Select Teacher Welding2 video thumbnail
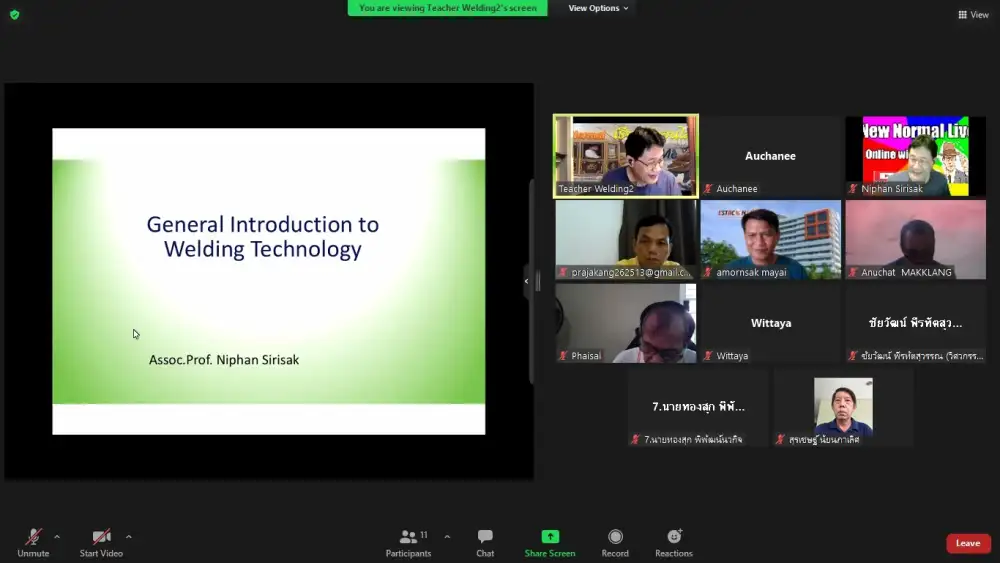 click(626, 155)
